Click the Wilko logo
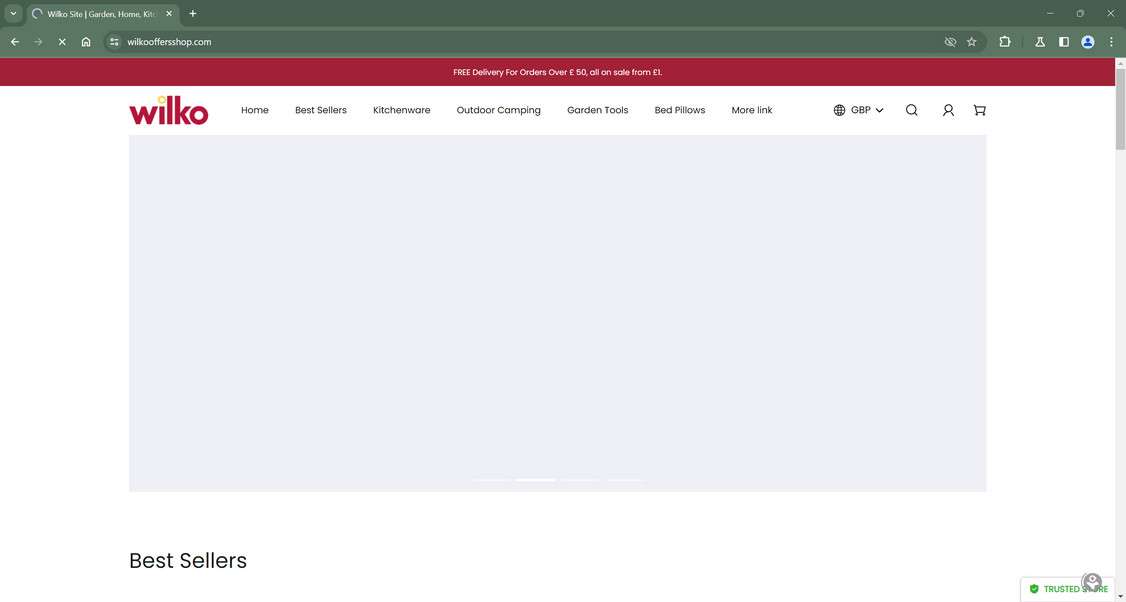This screenshot has width=1126, height=602. click(168, 111)
